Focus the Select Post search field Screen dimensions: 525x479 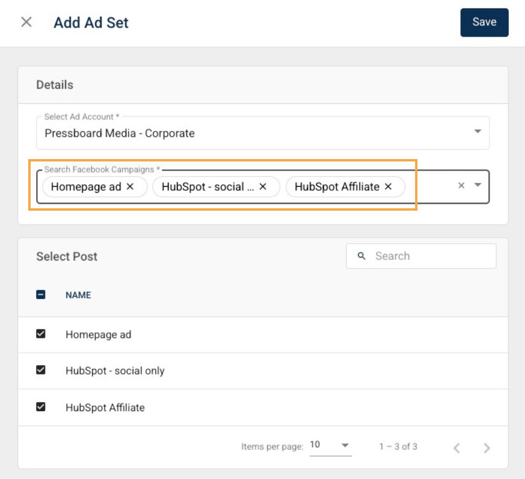421,256
